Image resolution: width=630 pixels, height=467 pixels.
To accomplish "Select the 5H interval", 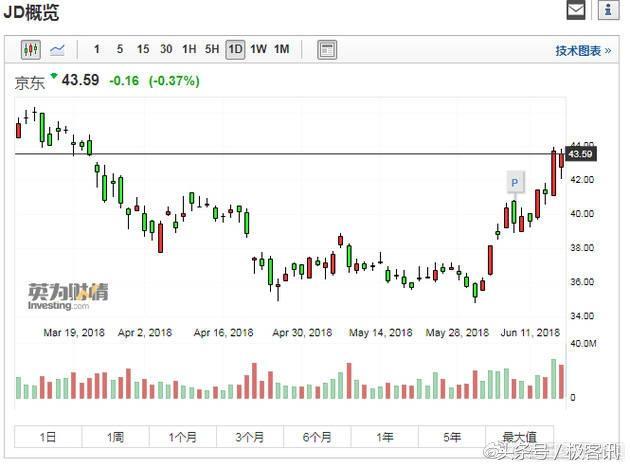I will pos(212,49).
